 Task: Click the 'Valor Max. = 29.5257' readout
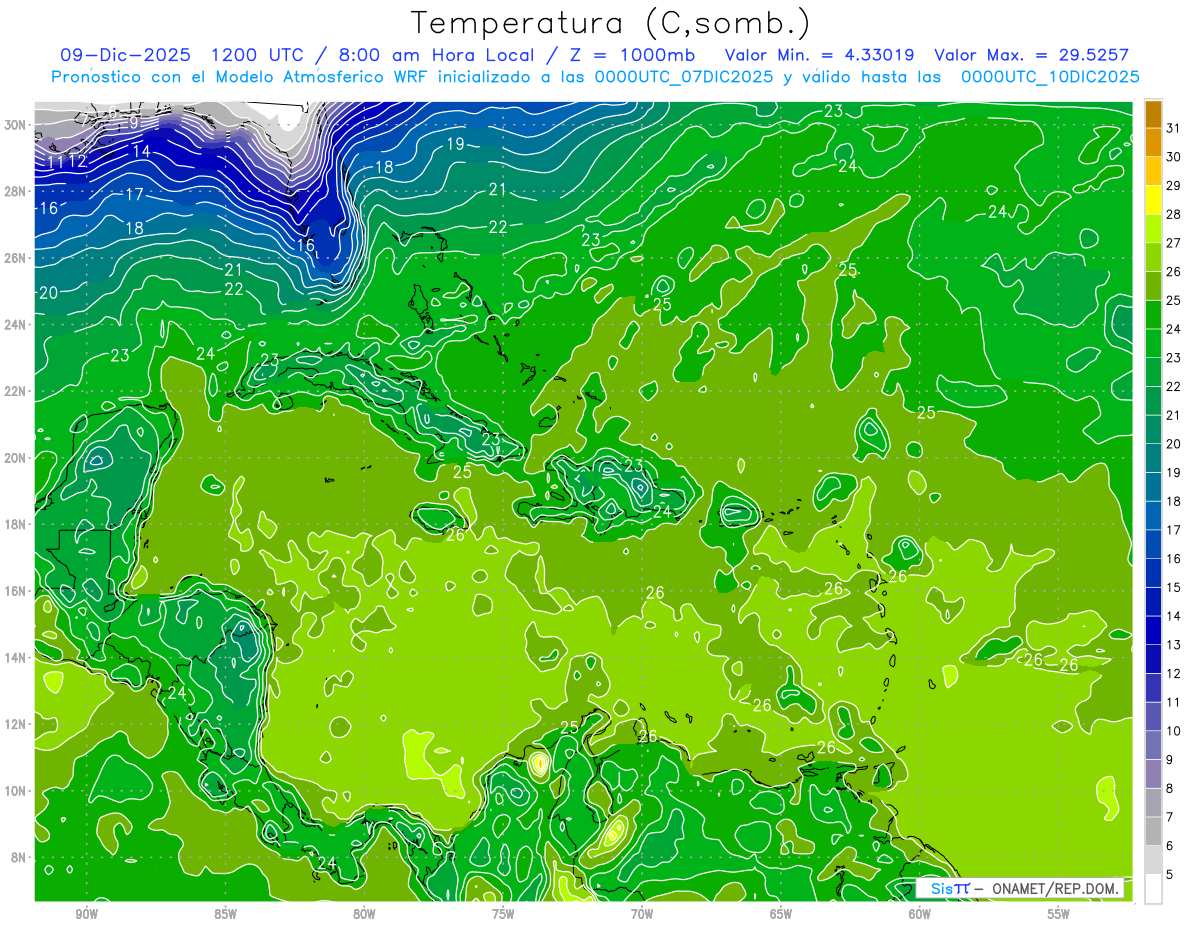[x=1031, y=55]
